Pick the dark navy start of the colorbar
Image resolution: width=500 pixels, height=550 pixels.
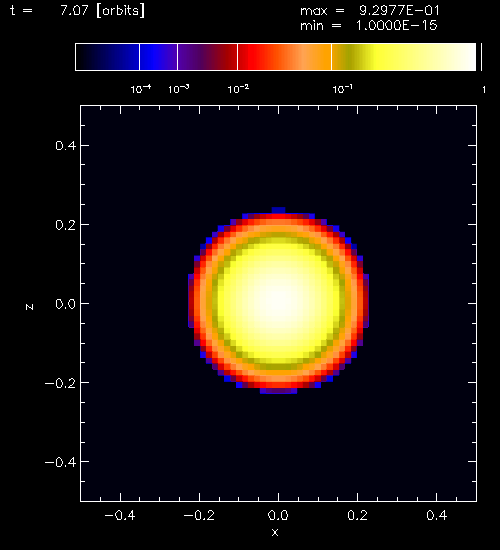pyautogui.click(x=107, y=57)
